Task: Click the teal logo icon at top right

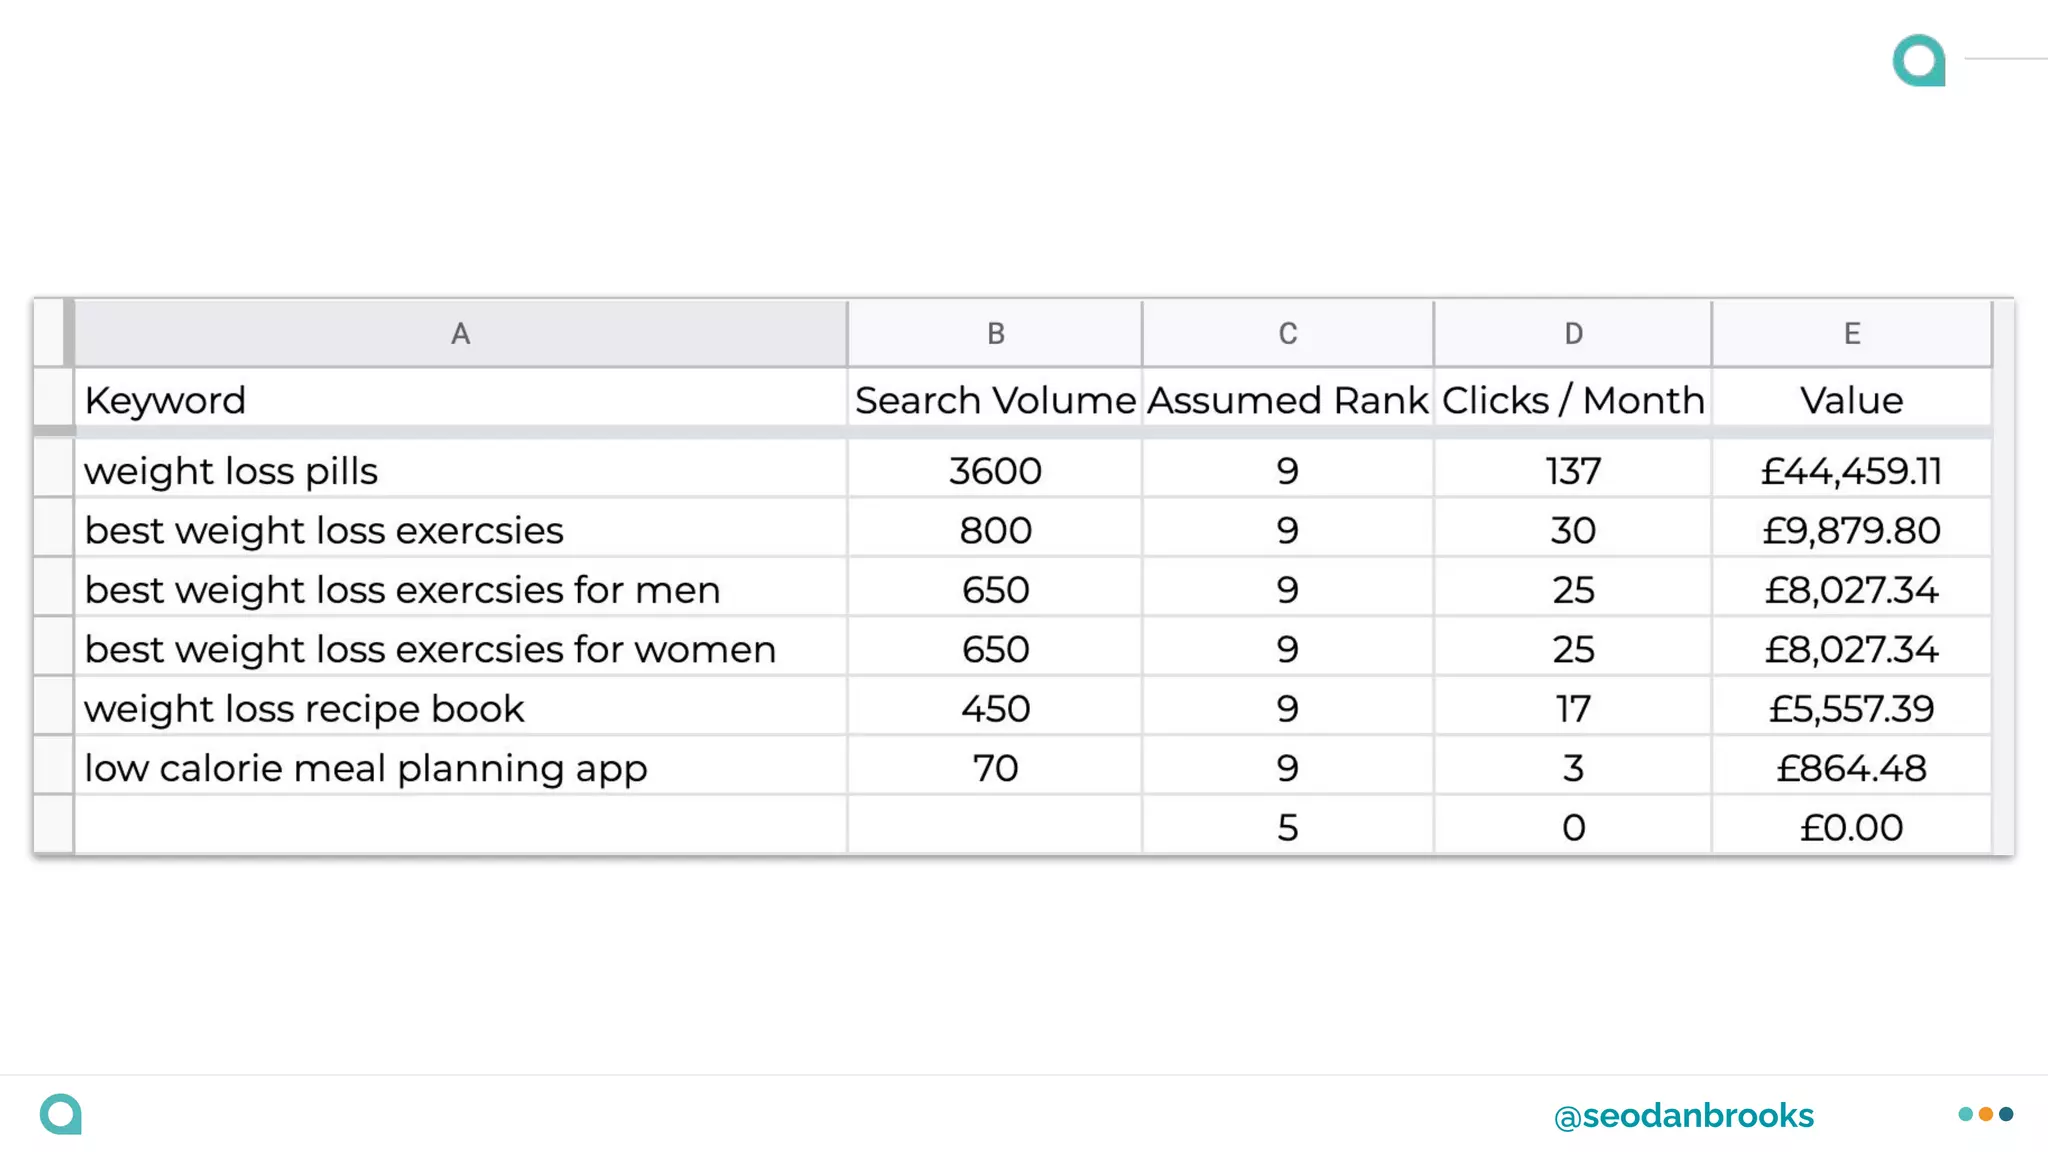Action: [x=1918, y=61]
